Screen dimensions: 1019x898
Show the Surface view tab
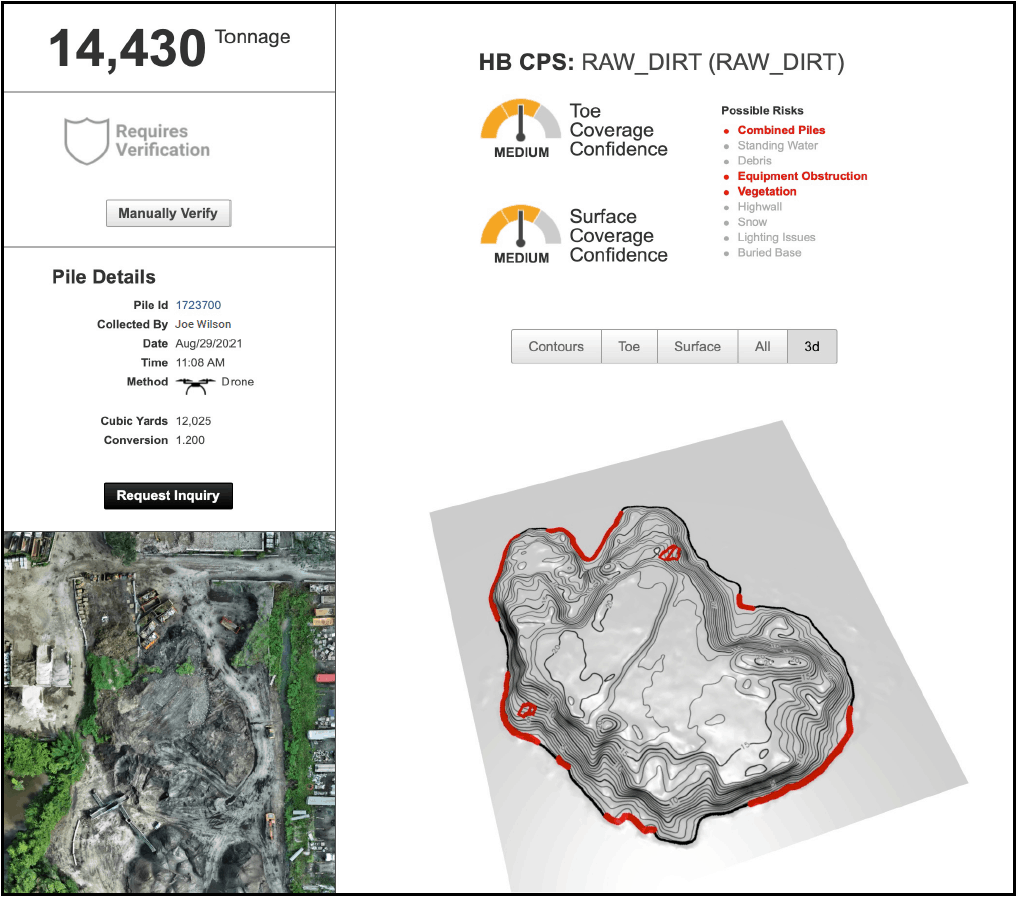(x=697, y=347)
